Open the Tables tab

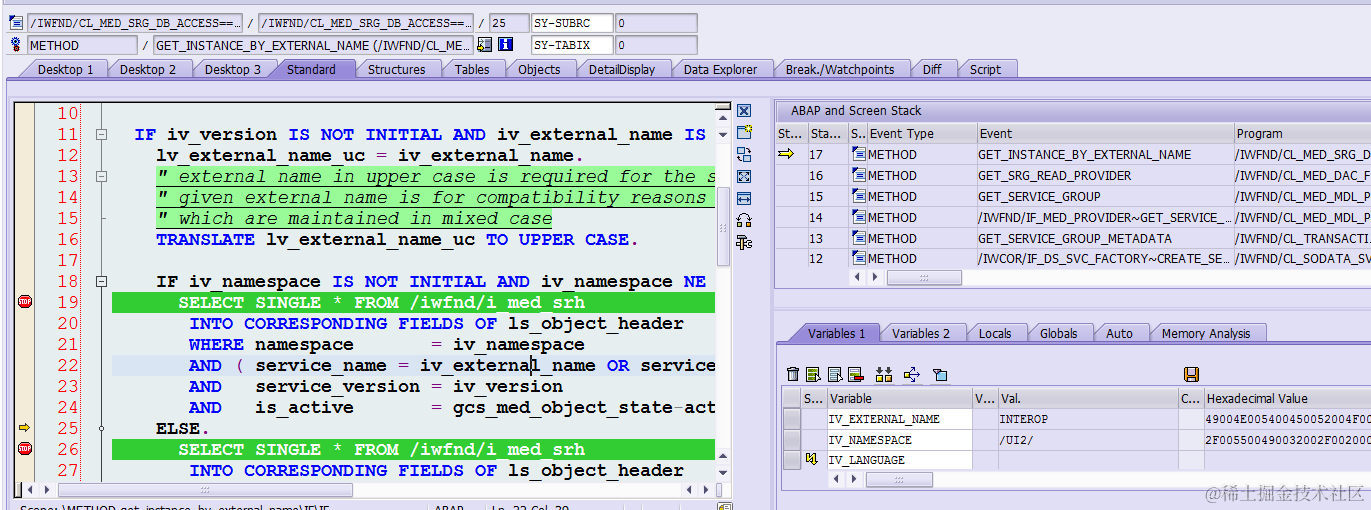click(x=472, y=69)
